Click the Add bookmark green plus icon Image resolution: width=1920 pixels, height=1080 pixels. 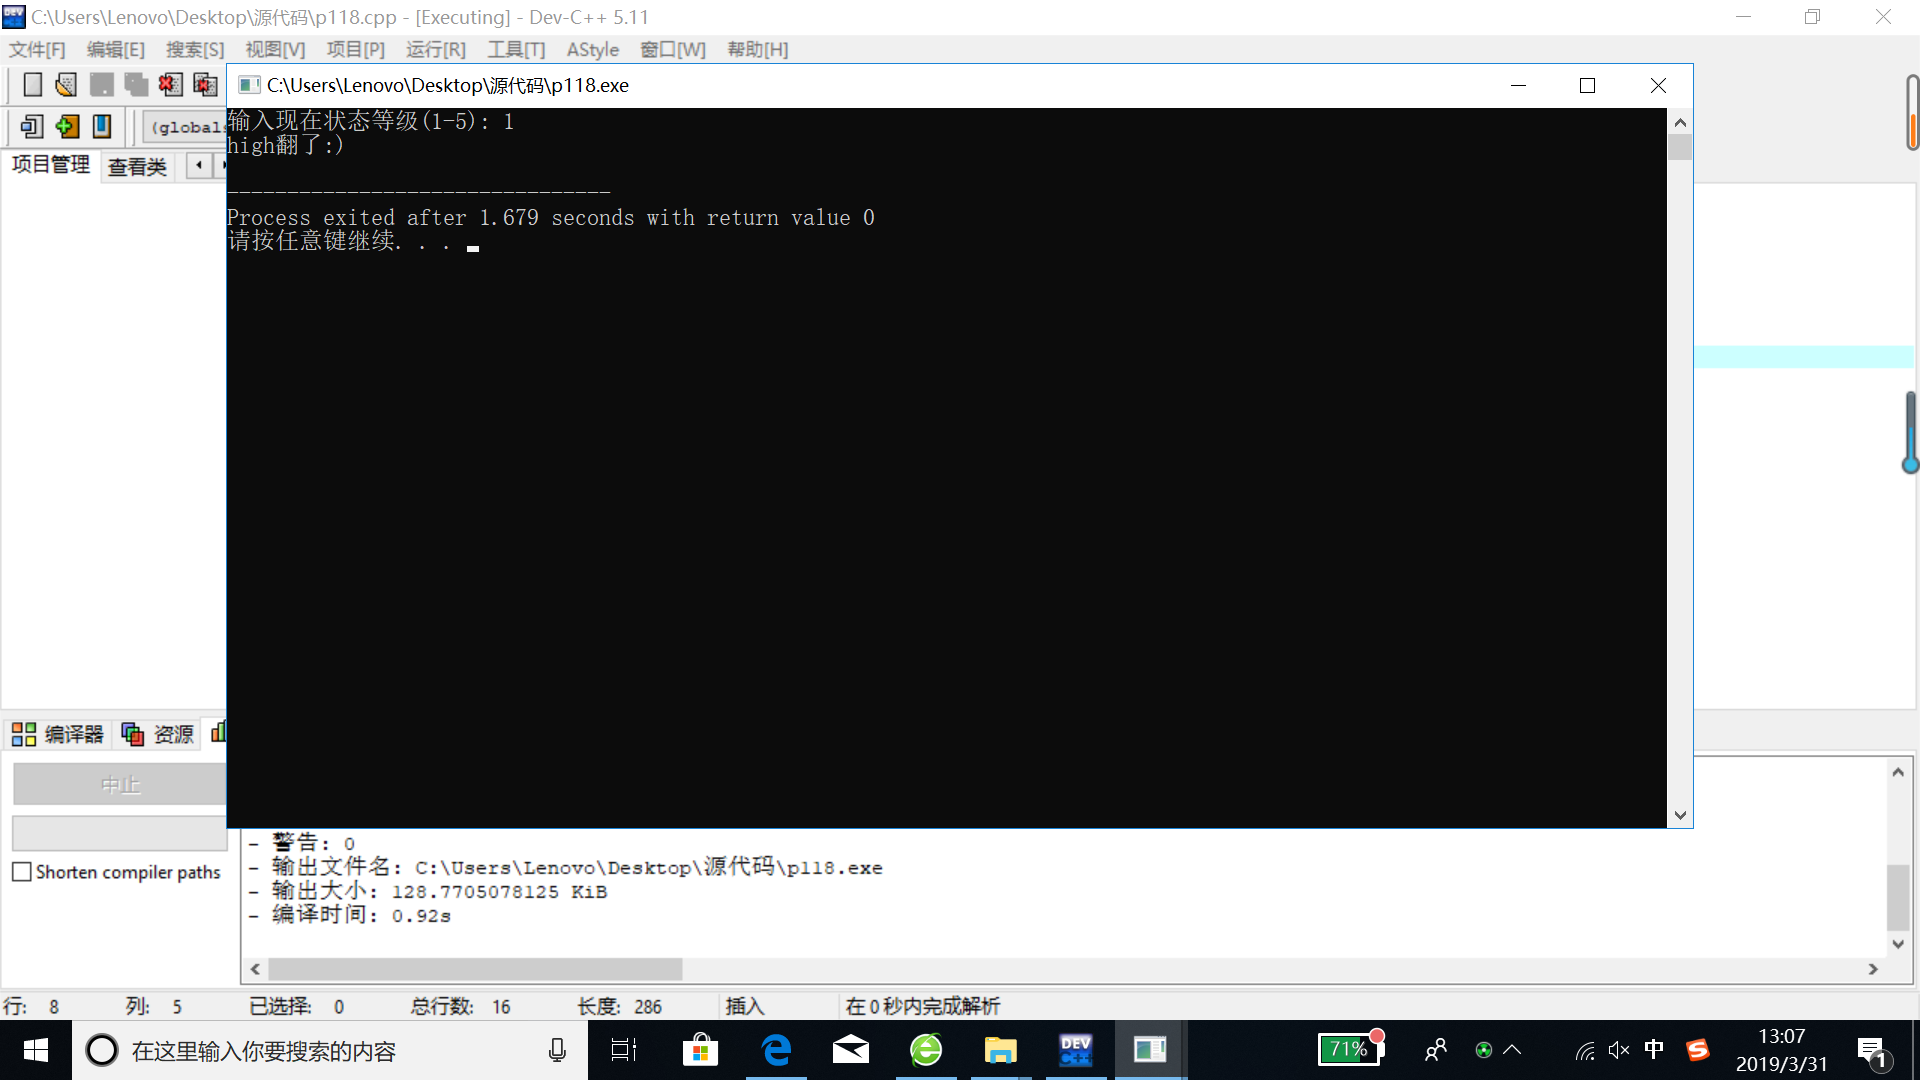67,127
